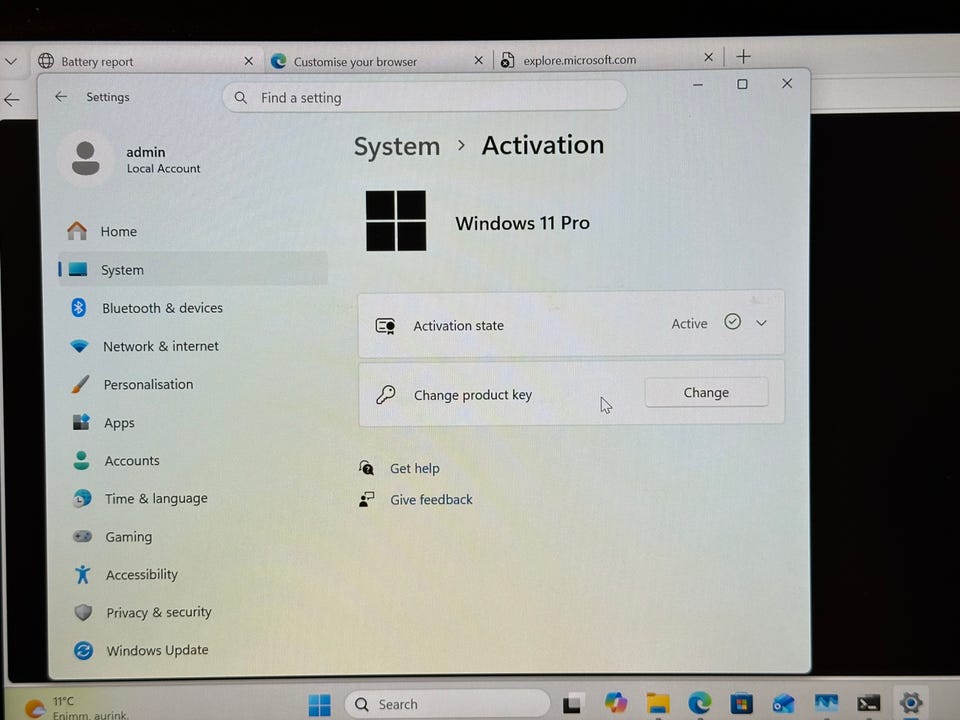Click into Find a setting search box
This screenshot has width=960, height=720.
424,97
